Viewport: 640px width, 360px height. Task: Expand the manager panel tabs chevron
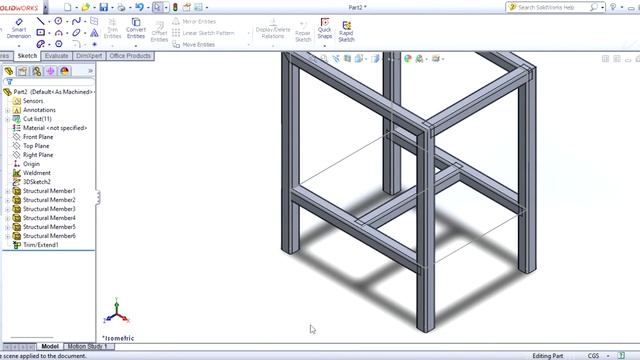(x=90, y=71)
